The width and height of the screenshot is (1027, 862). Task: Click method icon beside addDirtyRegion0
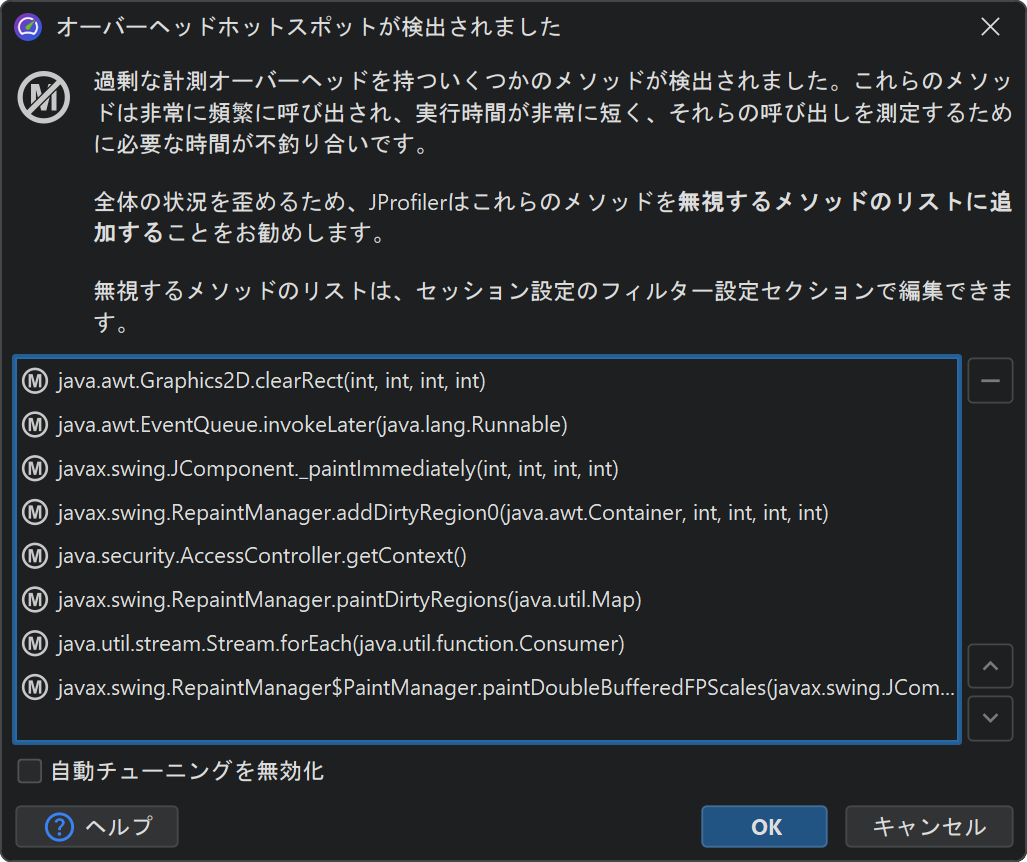(35, 512)
